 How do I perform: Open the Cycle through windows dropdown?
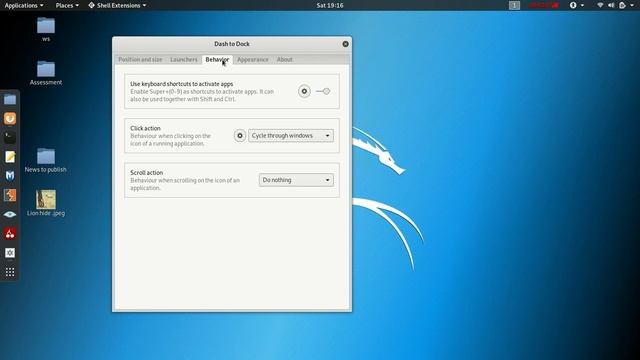(291, 136)
